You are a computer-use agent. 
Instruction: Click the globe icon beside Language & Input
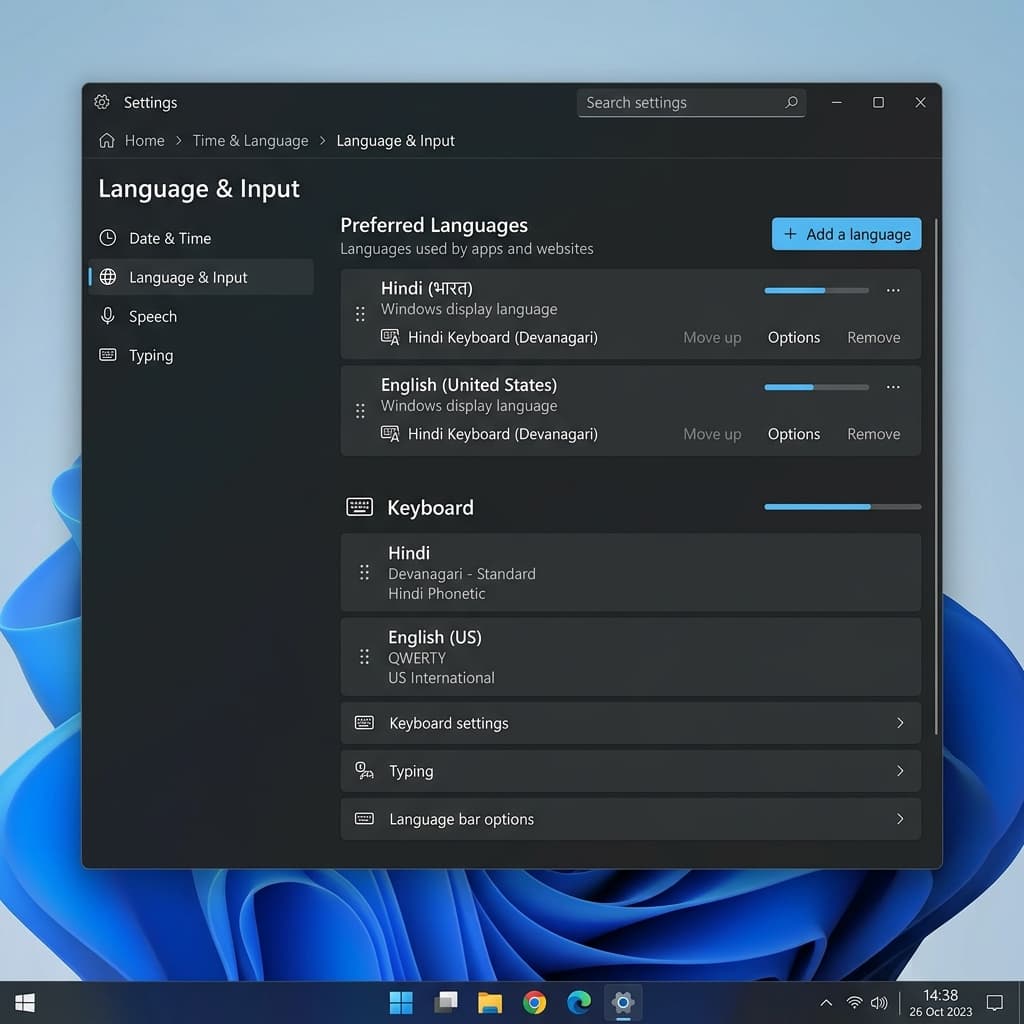click(x=108, y=277)
